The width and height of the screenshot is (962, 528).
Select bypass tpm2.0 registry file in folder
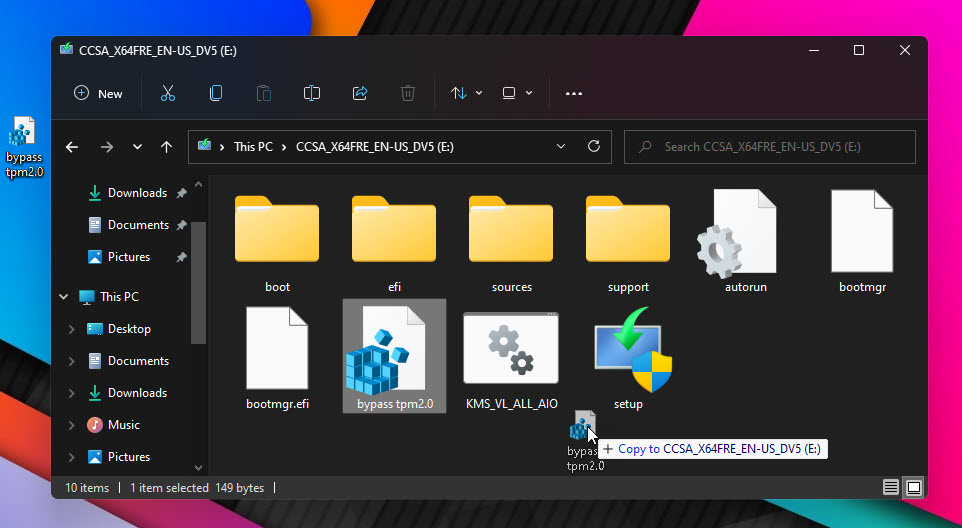pyautogui.click(x=394, y=356)
